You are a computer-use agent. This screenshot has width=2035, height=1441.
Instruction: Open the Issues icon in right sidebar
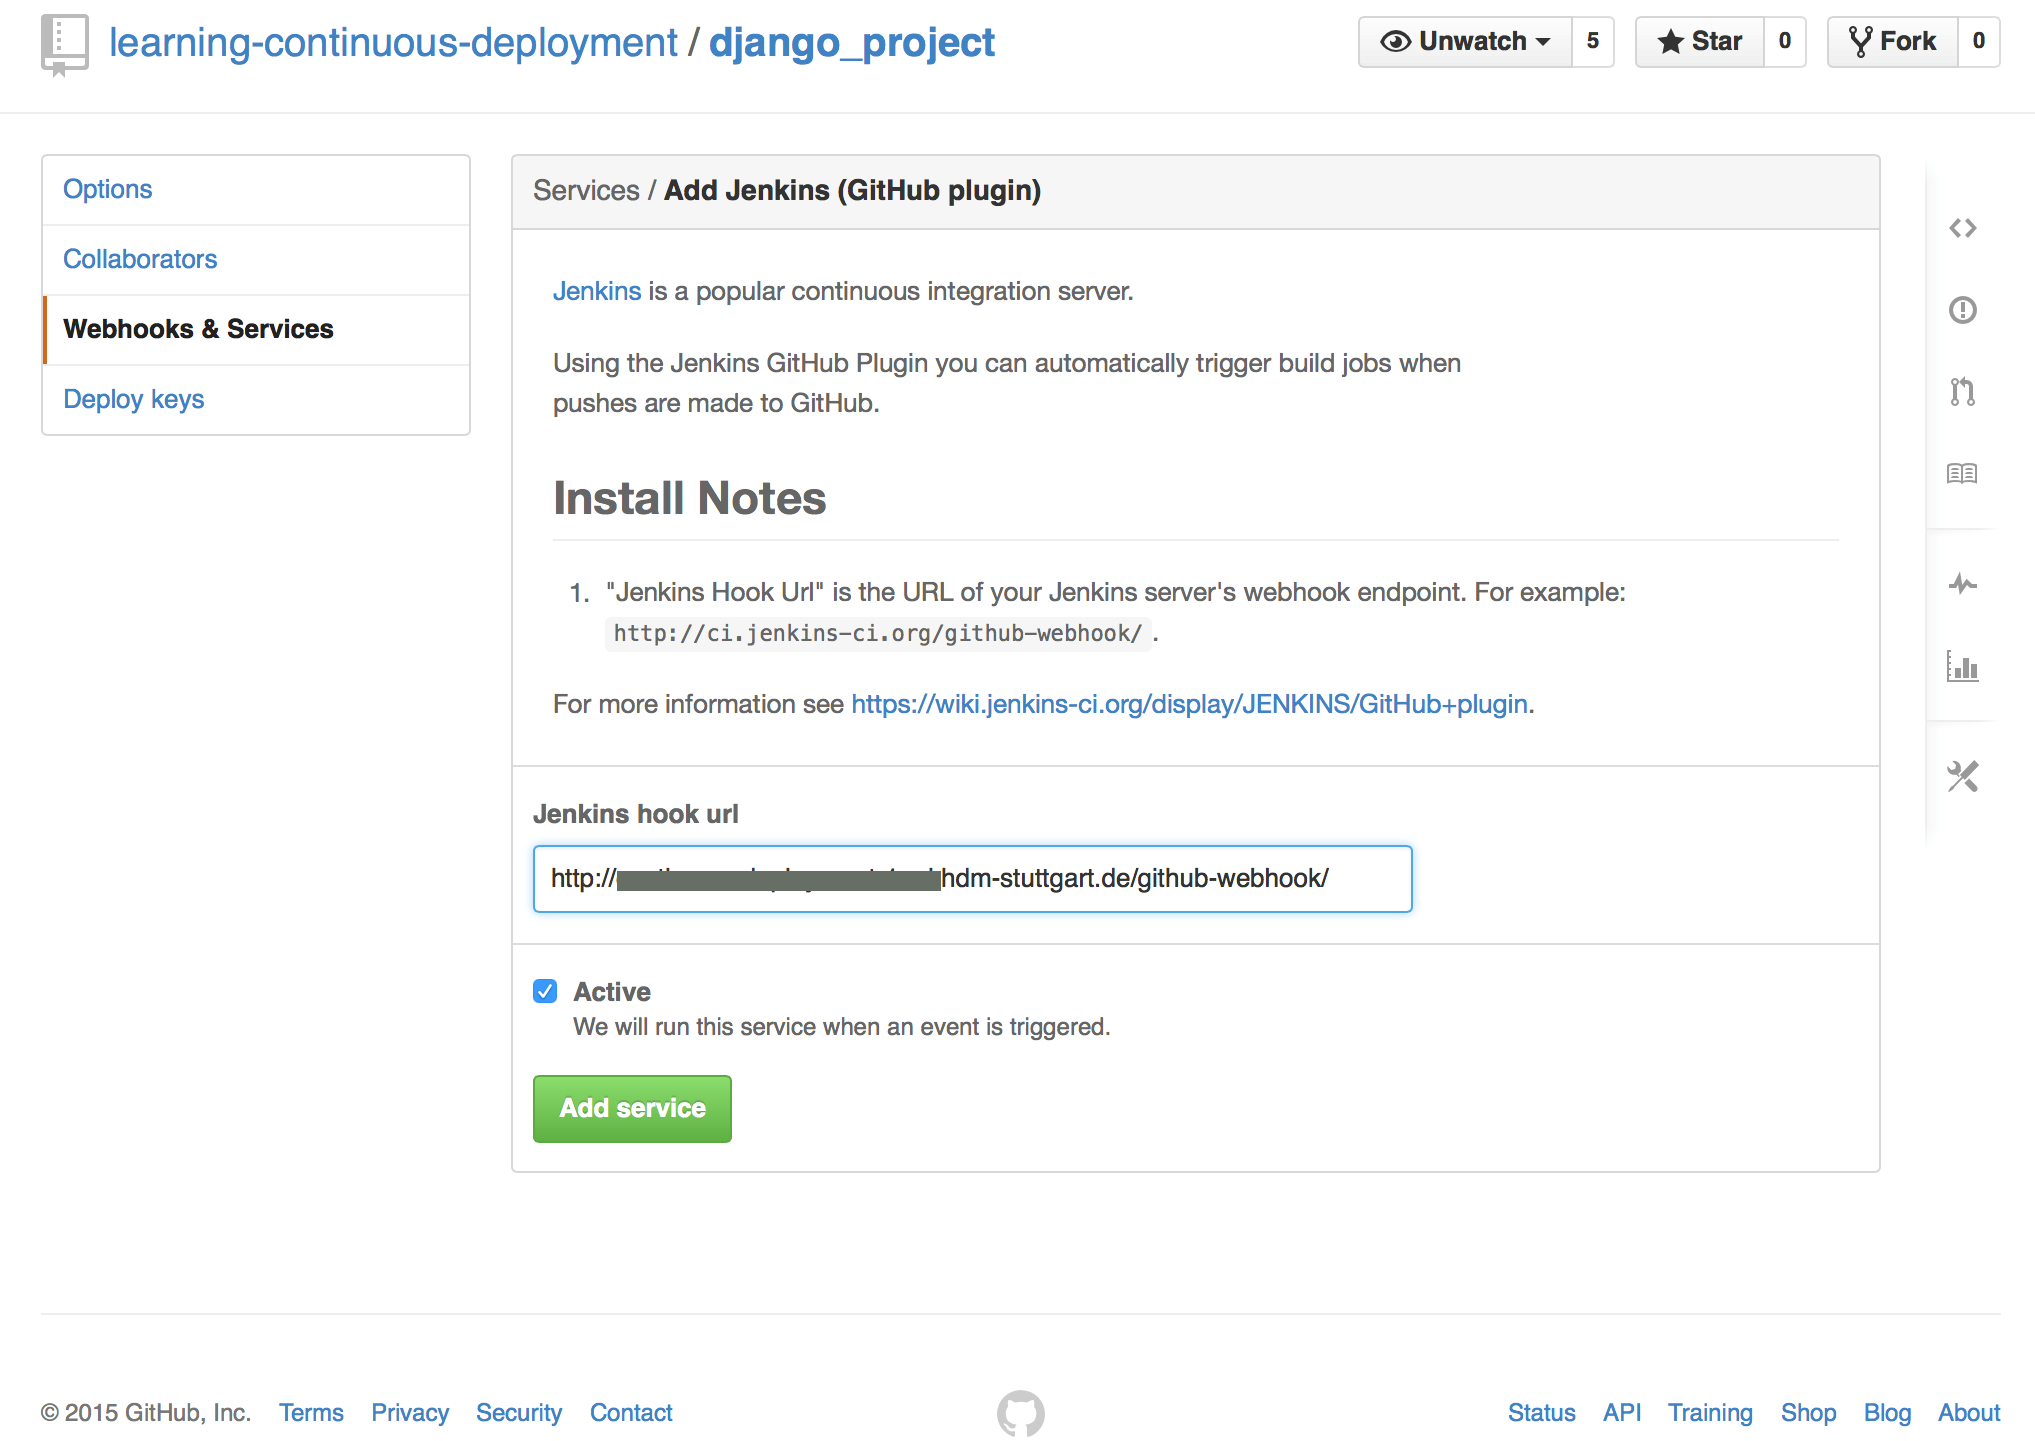pyautogui.click(x=1962, y=310)
